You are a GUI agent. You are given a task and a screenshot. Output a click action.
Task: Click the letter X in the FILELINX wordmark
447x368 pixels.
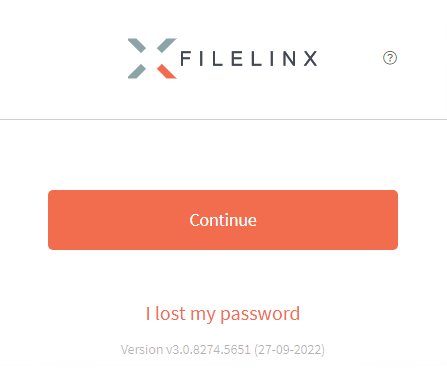[310, 59]
